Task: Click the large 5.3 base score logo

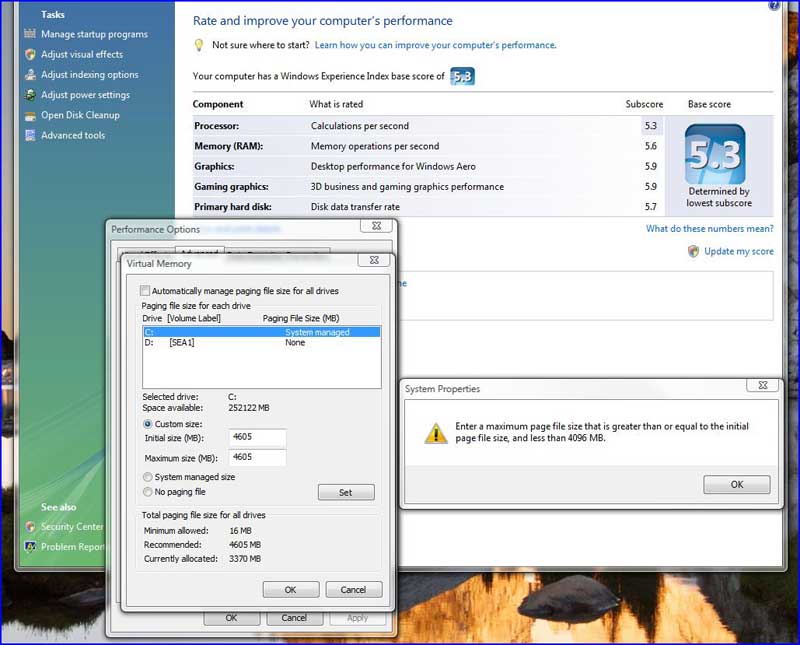Action: pos(715,154)
